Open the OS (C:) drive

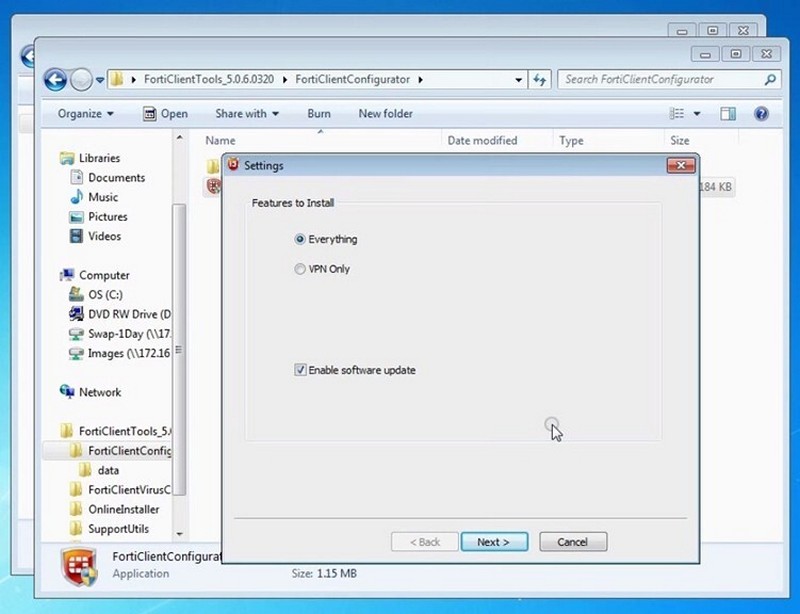[105, 295]
